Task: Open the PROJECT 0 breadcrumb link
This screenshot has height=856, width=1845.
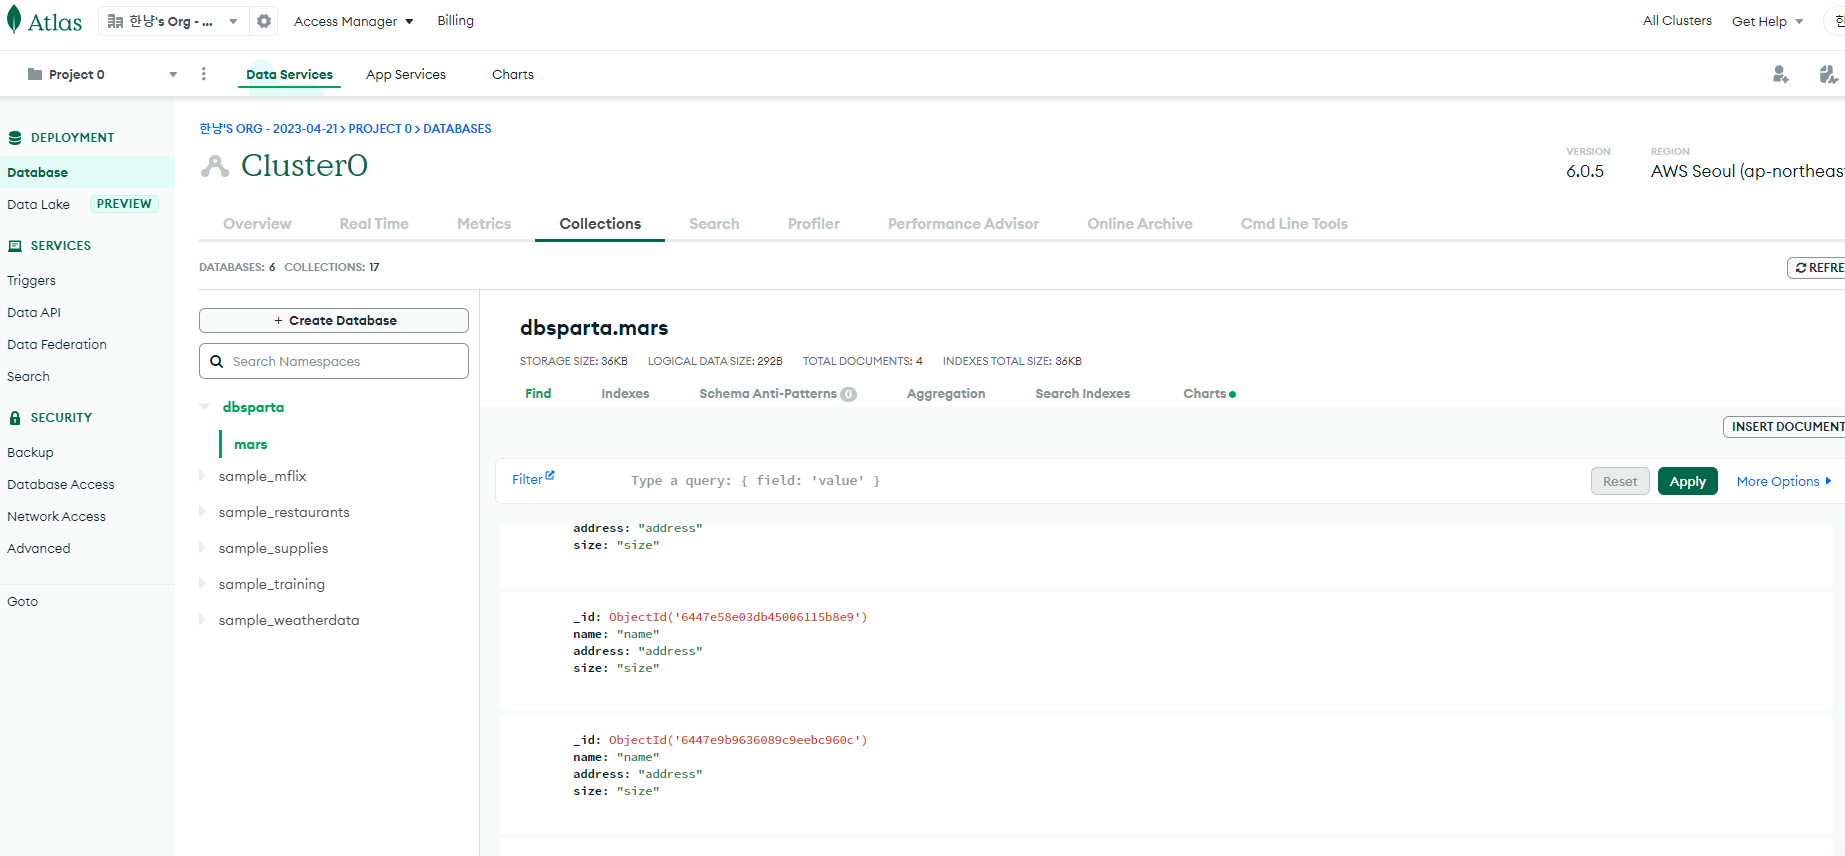Action: click(380, 129)
